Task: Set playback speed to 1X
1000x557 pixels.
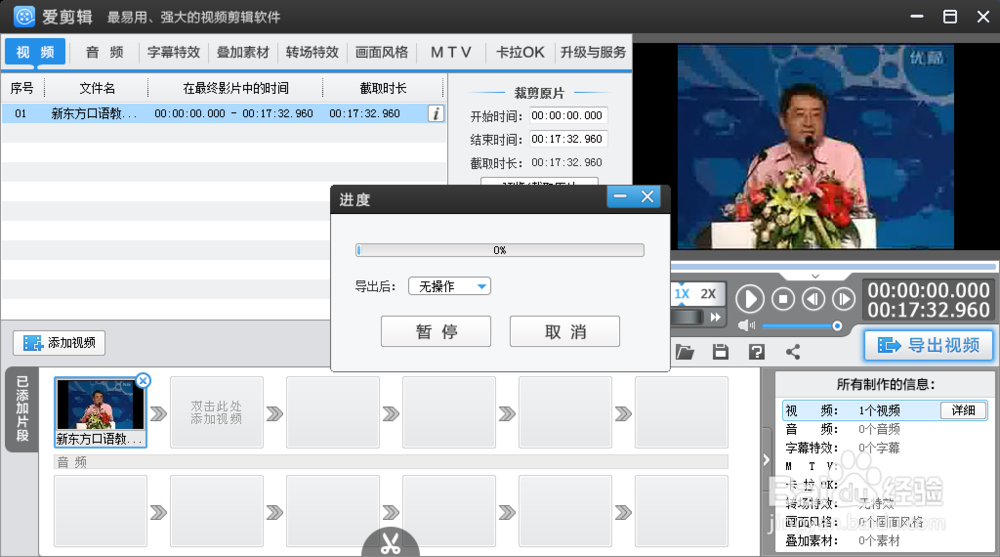Action: 682,294
